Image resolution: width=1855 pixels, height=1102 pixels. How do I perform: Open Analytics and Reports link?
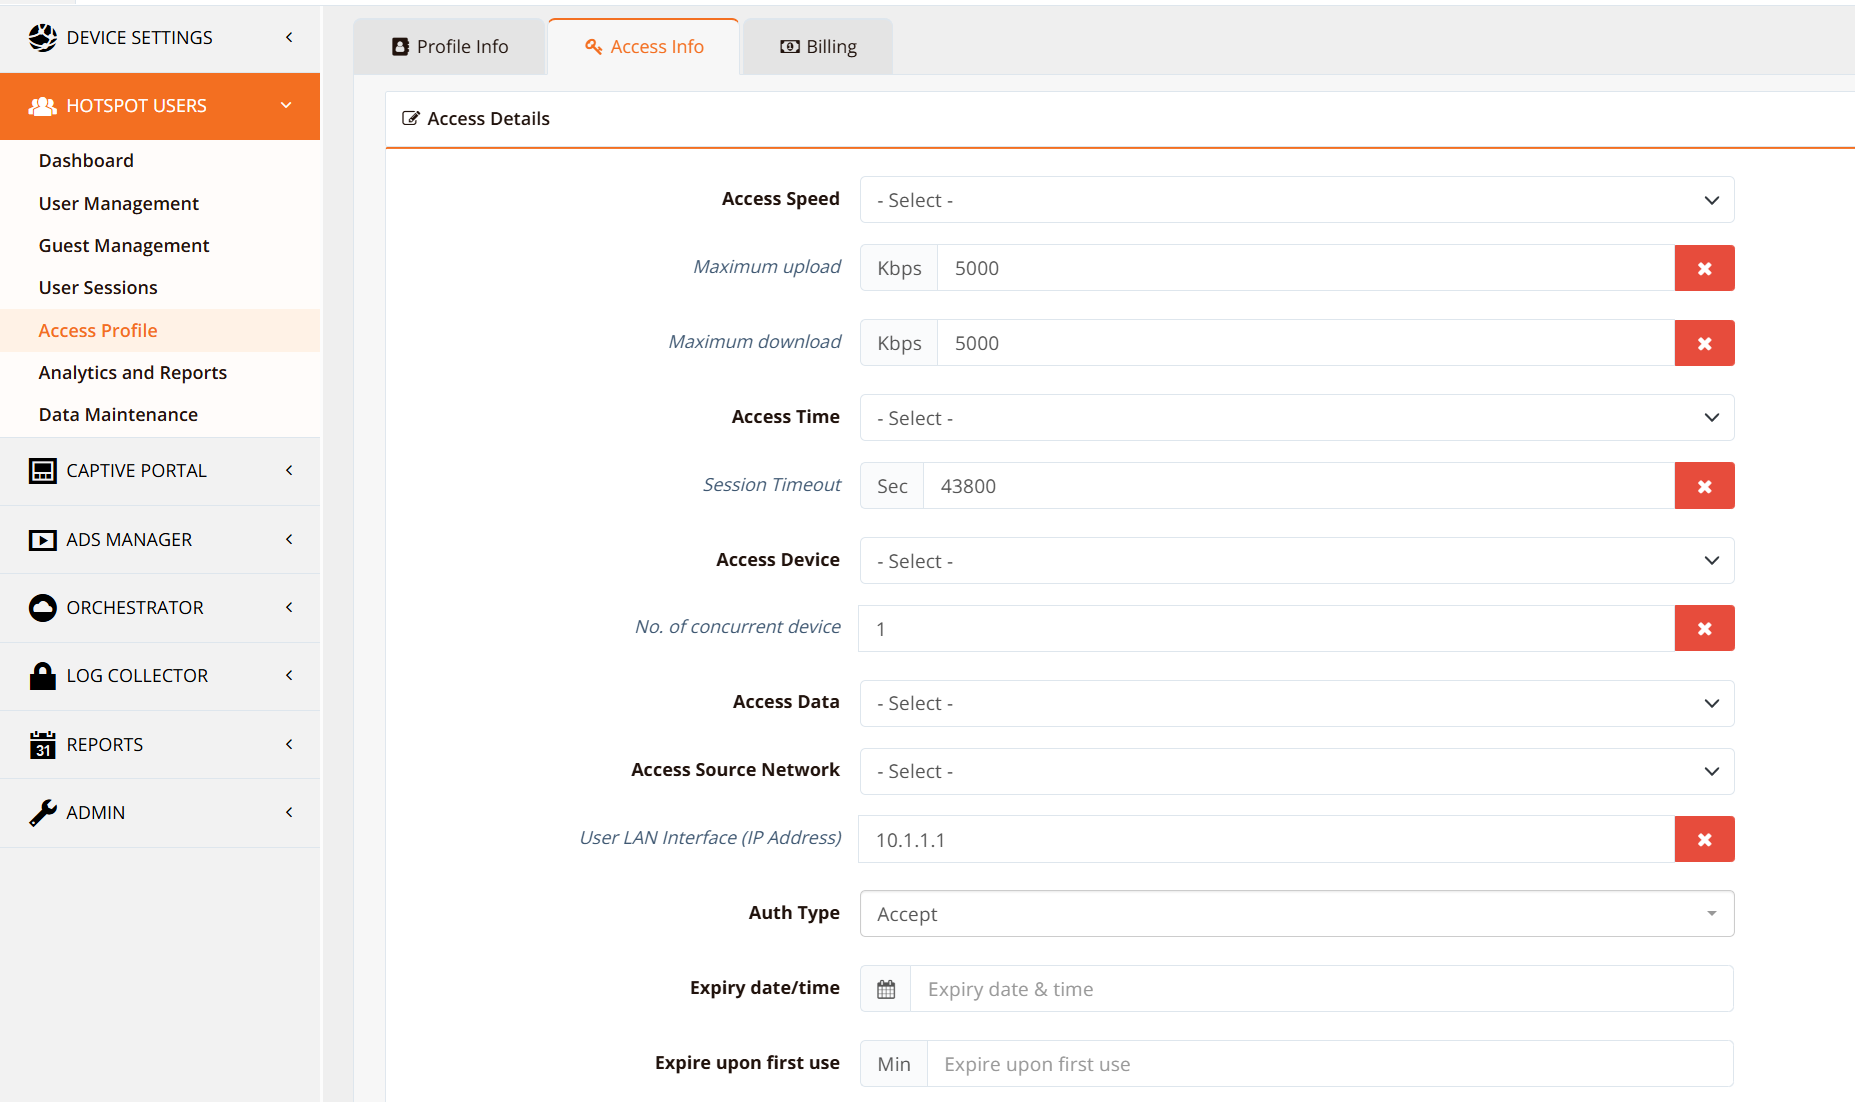pyautogui.click(x=133, y=373)
